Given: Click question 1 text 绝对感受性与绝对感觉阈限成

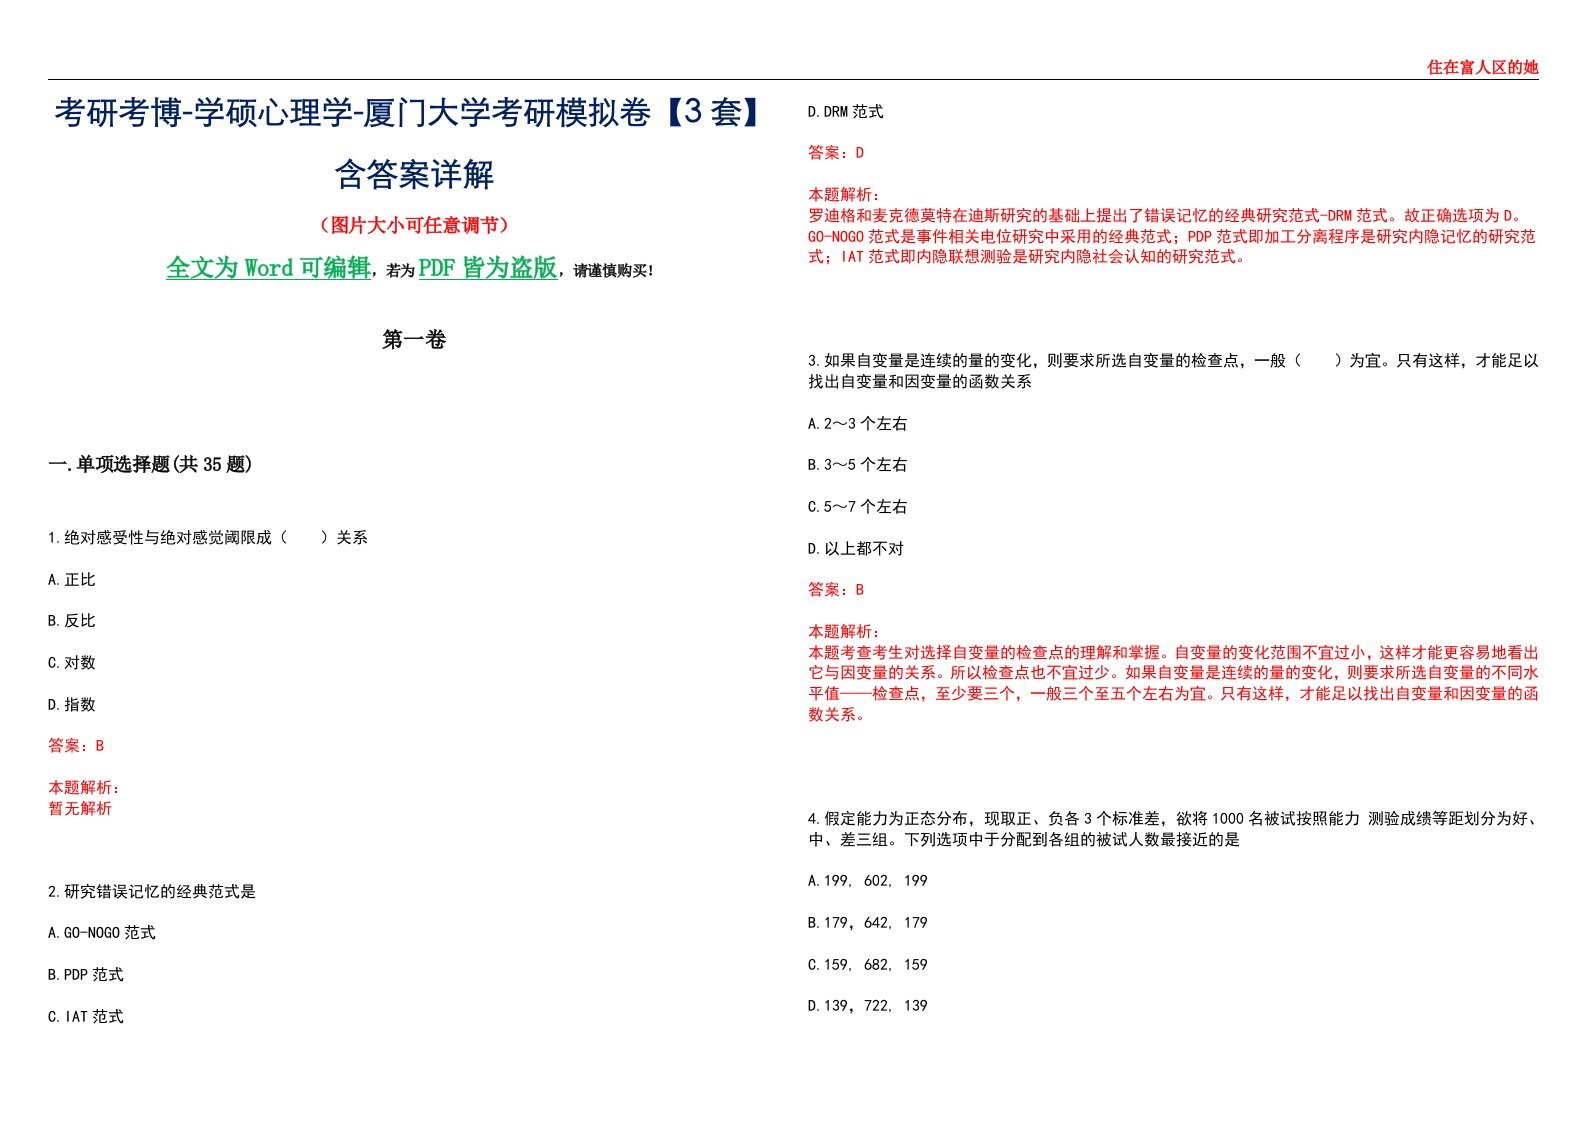Looking at the screenshot, I should click(168, 538).
